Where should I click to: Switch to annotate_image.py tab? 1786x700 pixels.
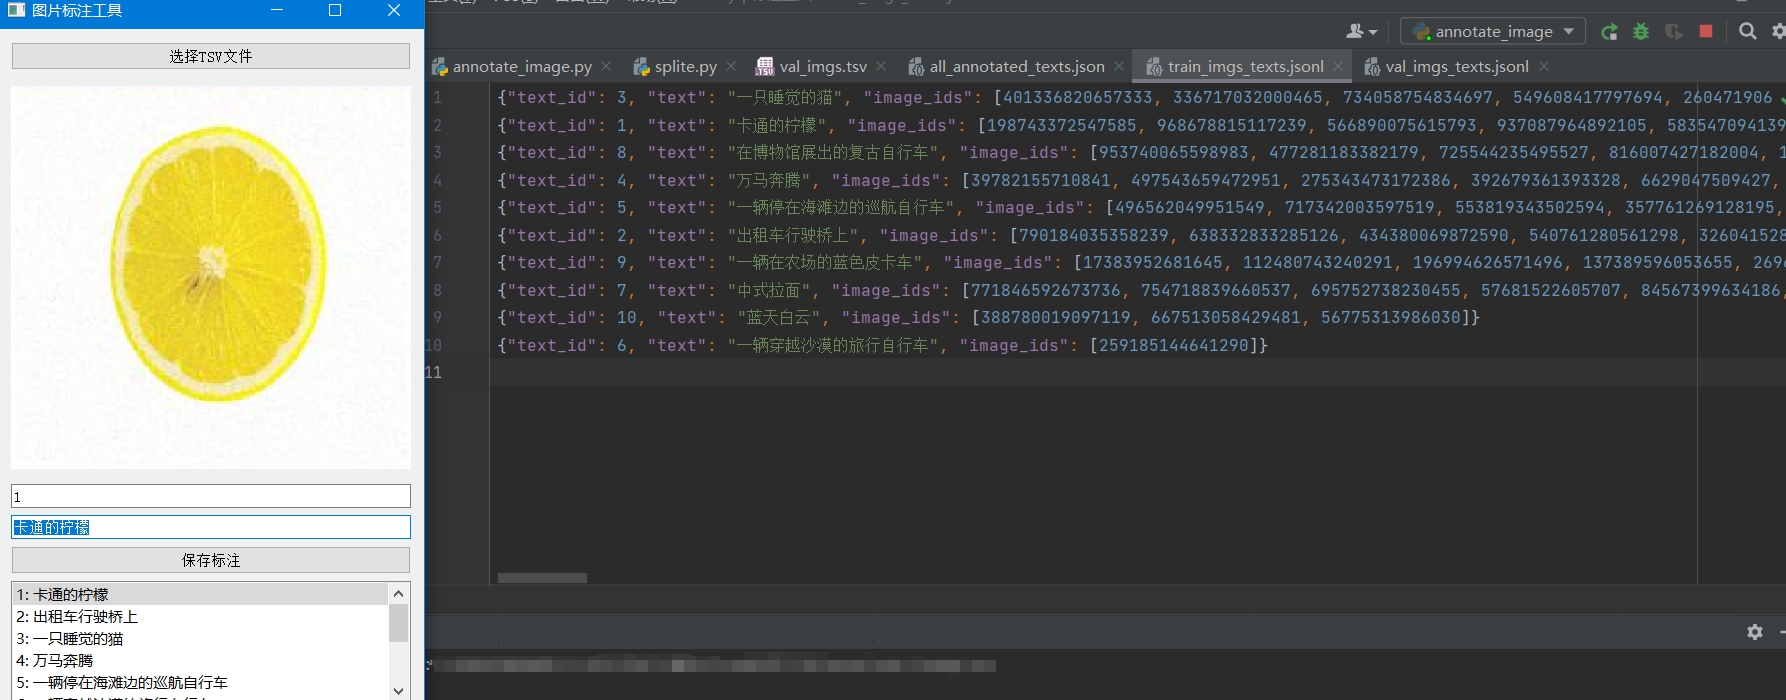click(x=521, y=66)
